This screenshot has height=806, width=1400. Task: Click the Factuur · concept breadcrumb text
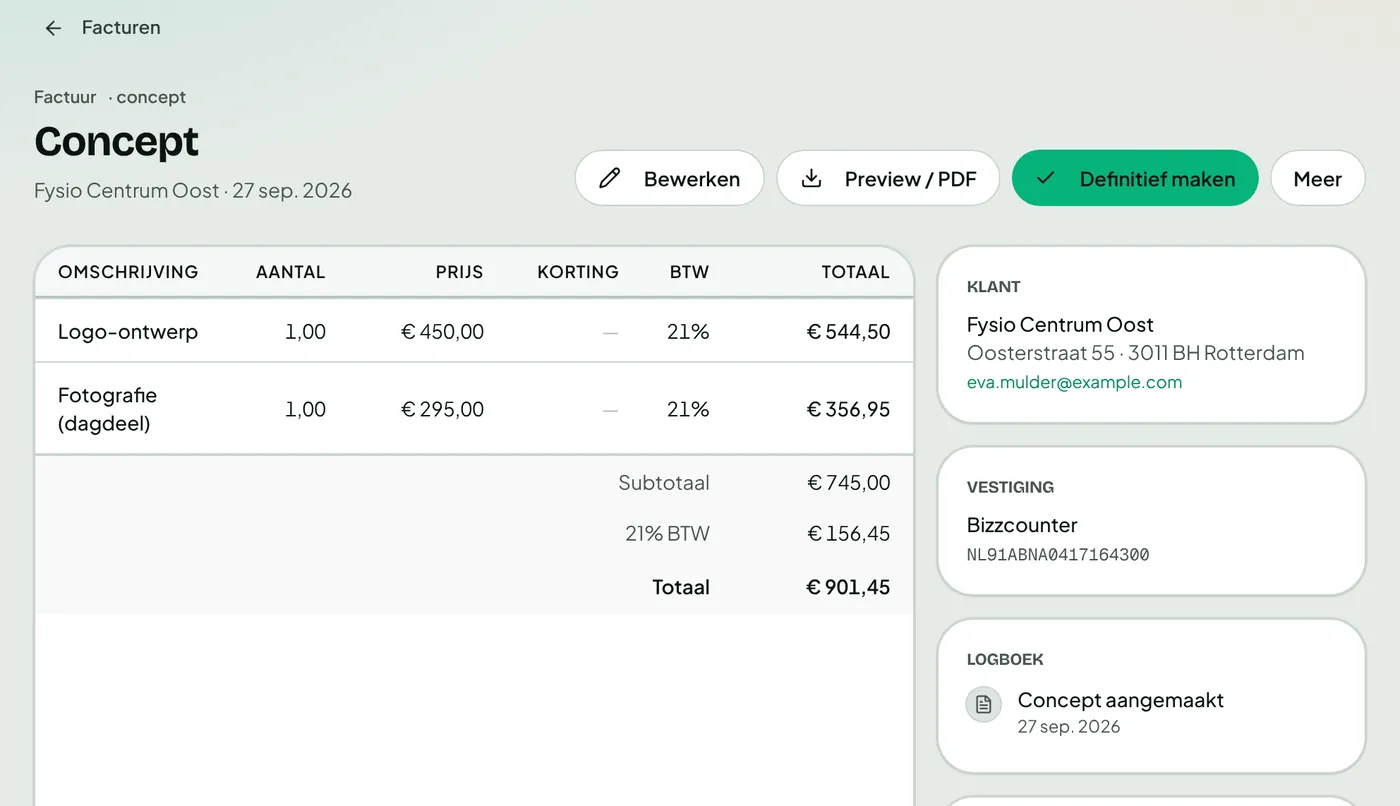click(x=110, y=97)
